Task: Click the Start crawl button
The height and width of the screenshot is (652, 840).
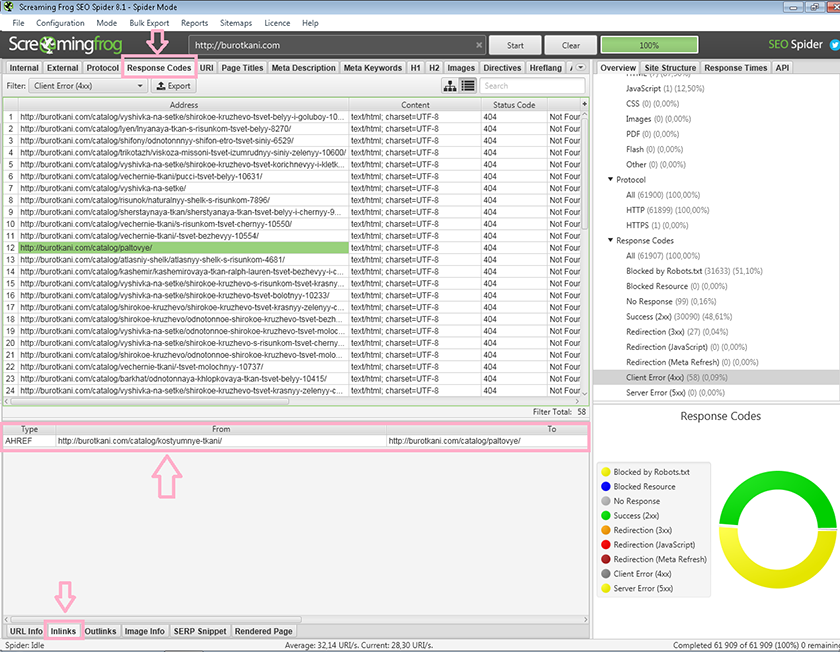Action: coord(515,46)
